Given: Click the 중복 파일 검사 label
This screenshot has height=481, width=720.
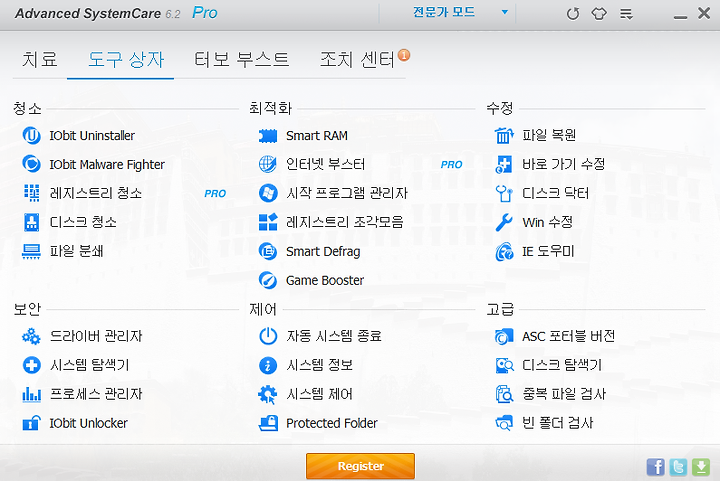Looking at the screenshot, I should pyautogui.click(x=564, y=394).
